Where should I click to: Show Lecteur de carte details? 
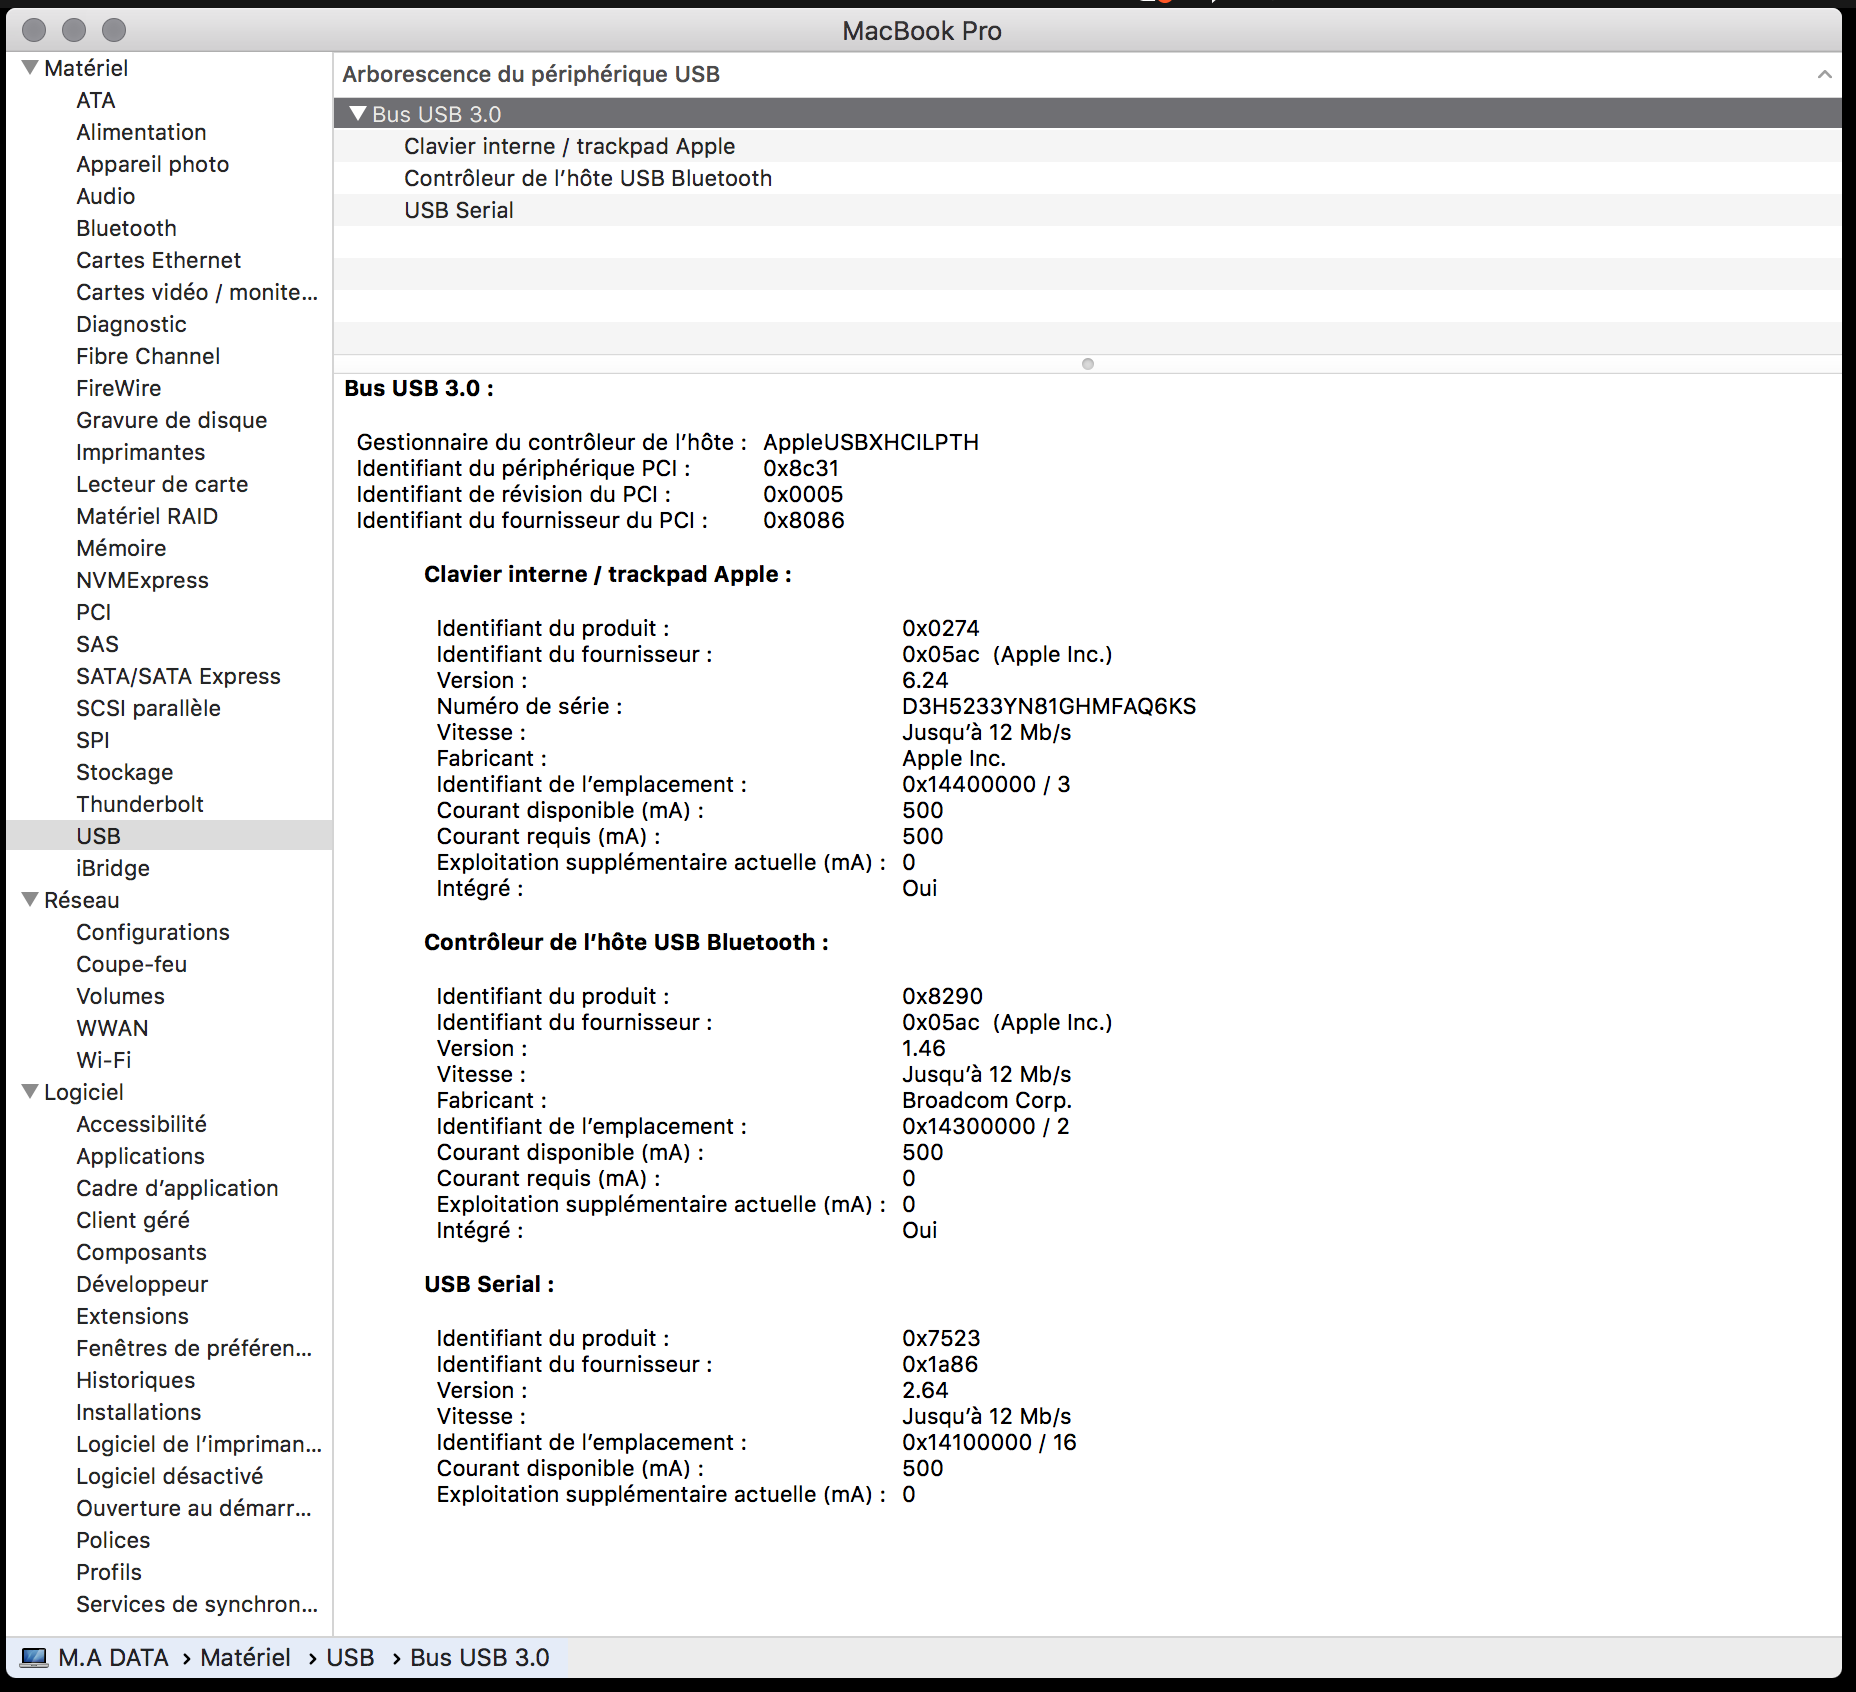162,484
